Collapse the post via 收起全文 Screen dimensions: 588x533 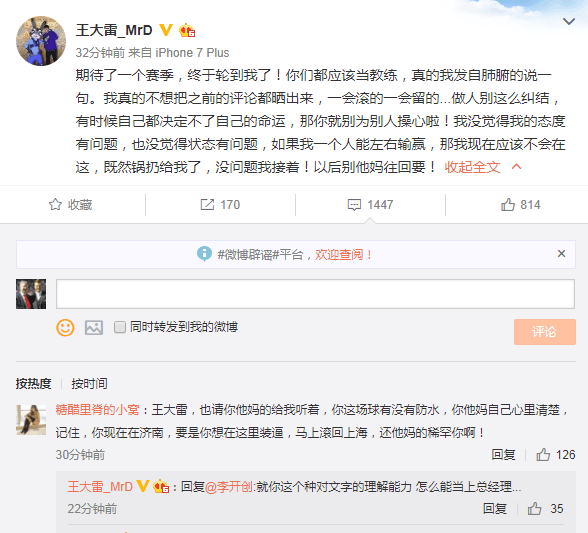tap(472, 167)
